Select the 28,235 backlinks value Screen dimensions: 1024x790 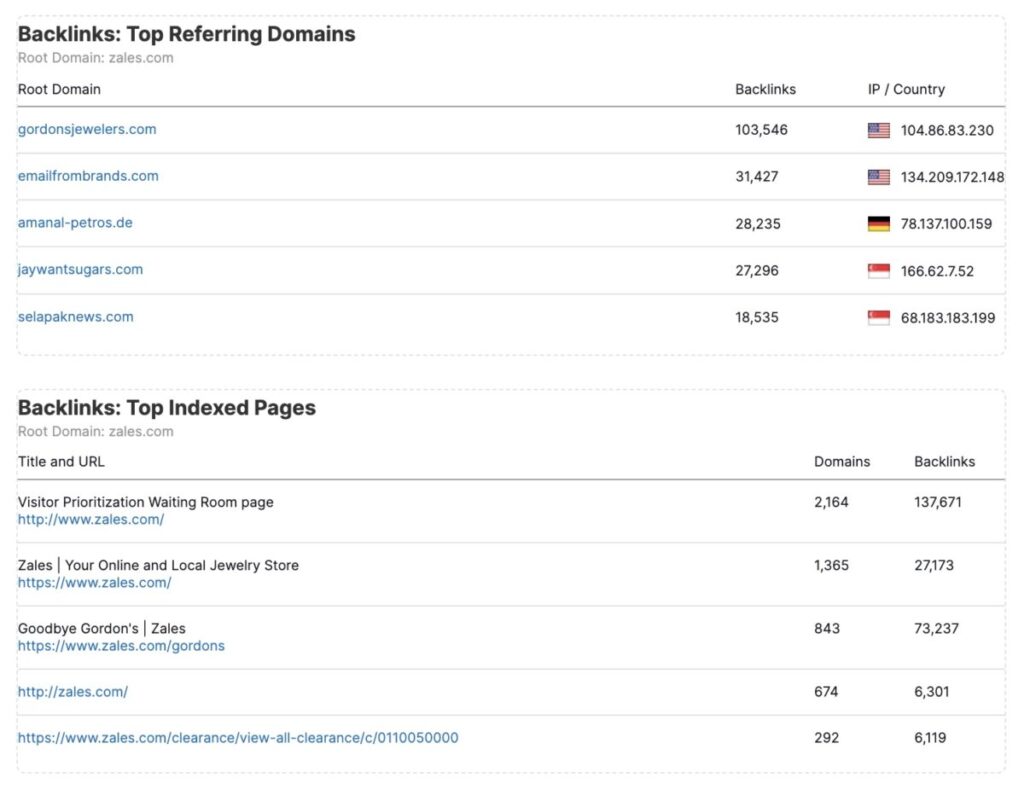[758, 223]
